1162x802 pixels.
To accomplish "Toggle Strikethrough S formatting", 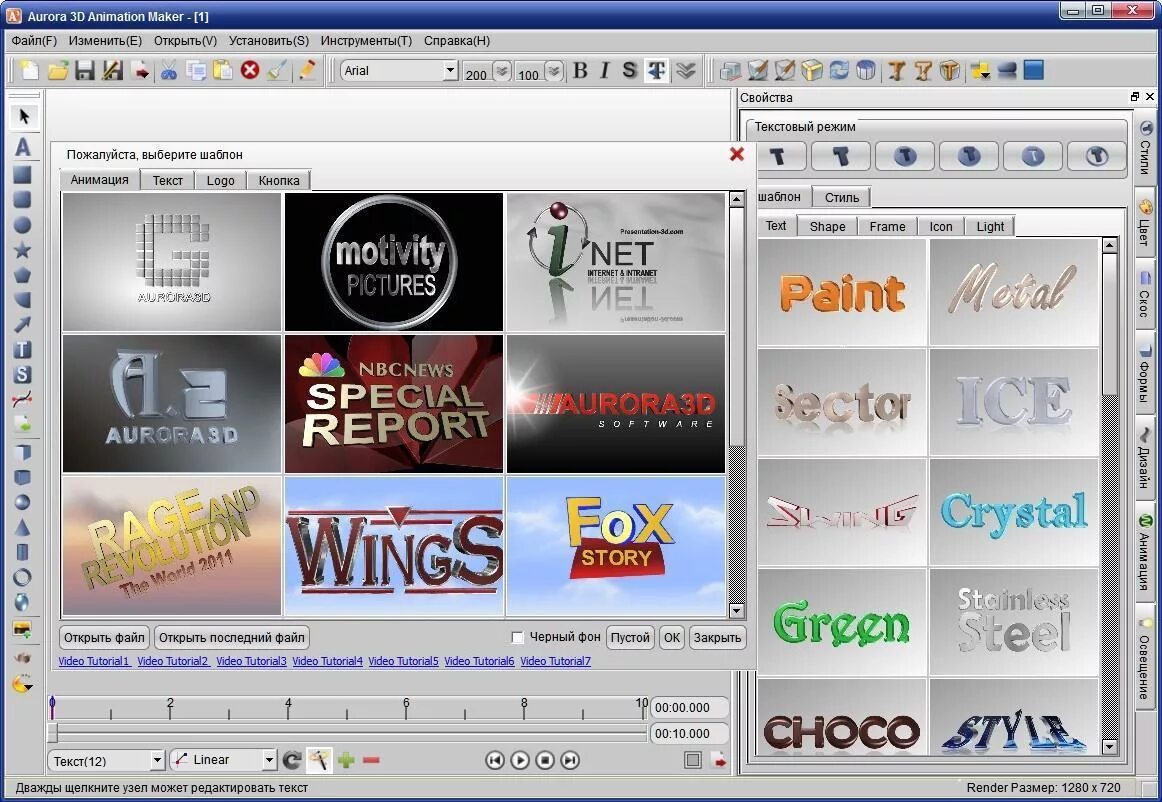I will pyautogui.click(x=629, y=70).
